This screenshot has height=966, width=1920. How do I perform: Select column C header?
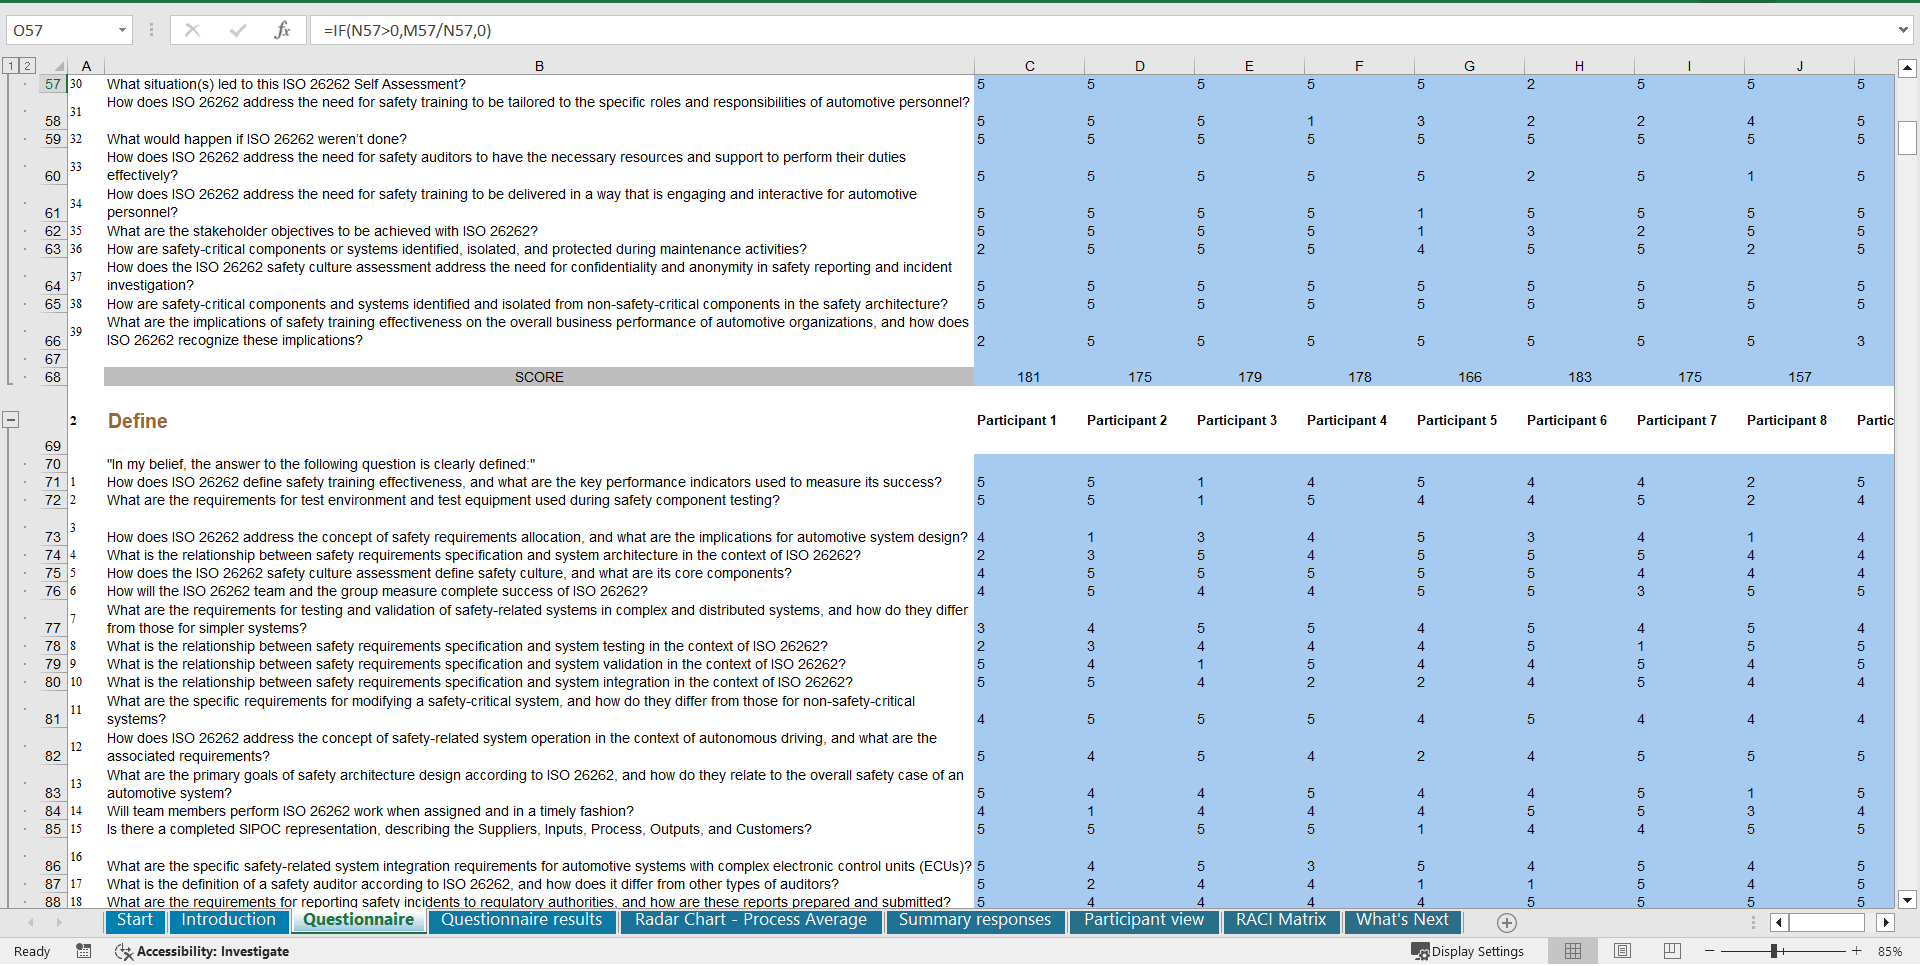[1029, 66]
